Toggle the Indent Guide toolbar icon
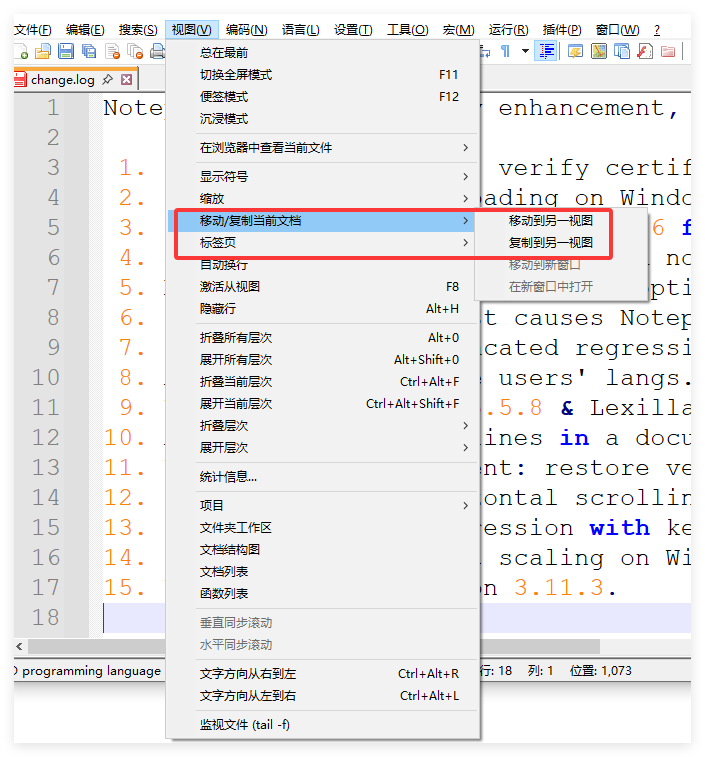The image size is (705, 757). (x=547, y=51)
